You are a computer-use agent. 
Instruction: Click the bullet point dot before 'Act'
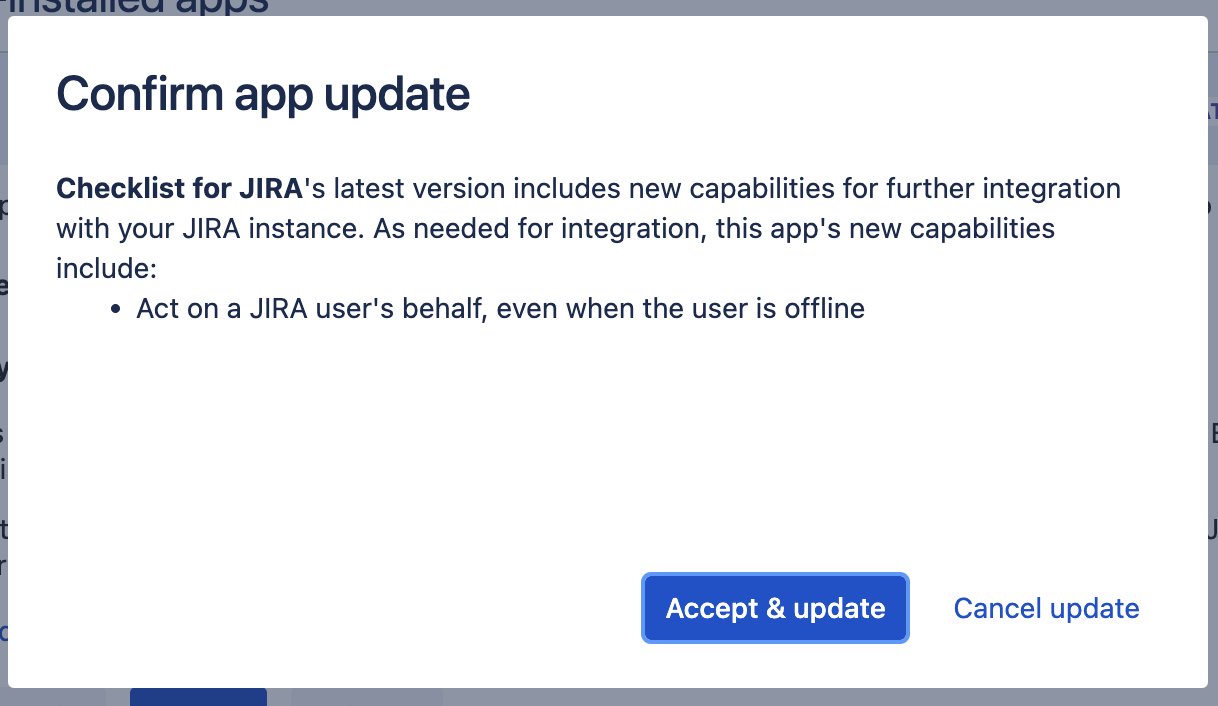(117, 309)
